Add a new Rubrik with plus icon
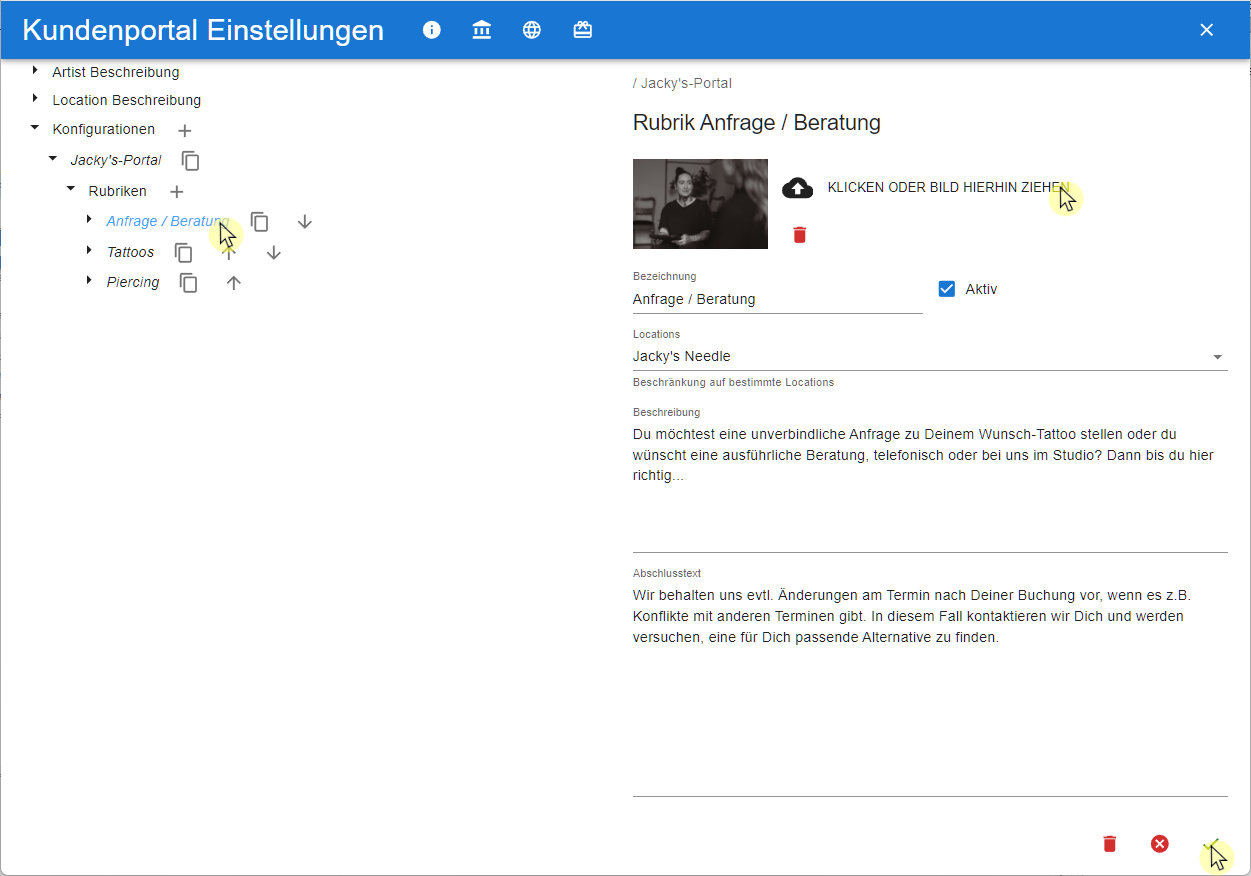This screenshot has height=876, width=1251. click(x=177, y=191)
